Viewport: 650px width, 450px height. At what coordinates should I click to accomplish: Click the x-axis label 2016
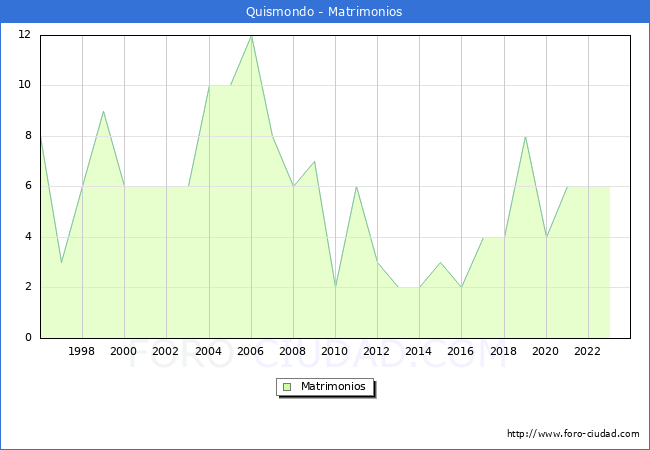(x=460, y=351)
